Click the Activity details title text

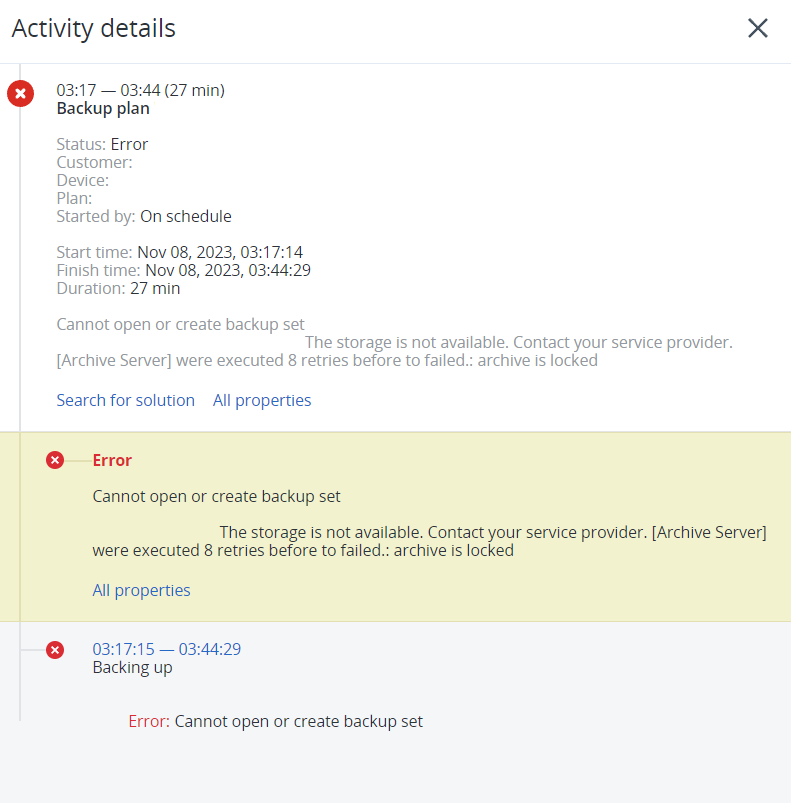(x=93, y=28)
